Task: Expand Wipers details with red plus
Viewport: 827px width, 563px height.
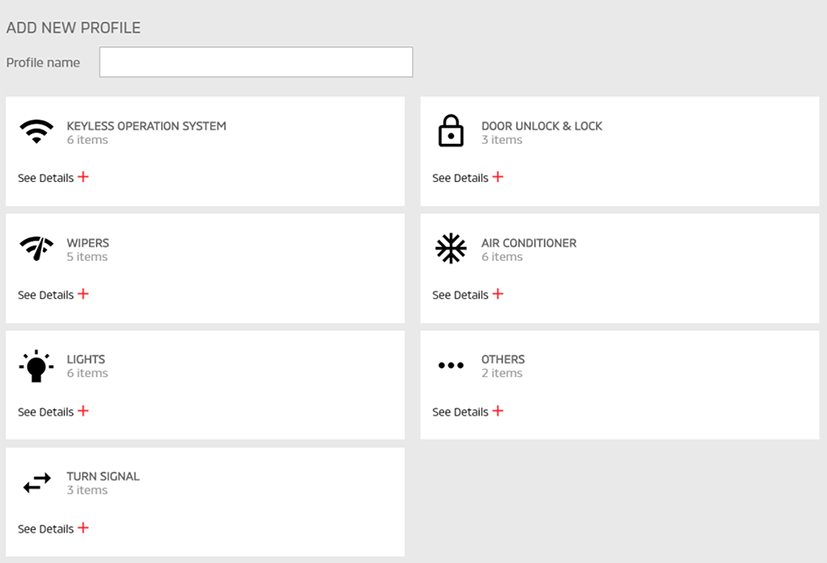Action: (x=83, y=294)
